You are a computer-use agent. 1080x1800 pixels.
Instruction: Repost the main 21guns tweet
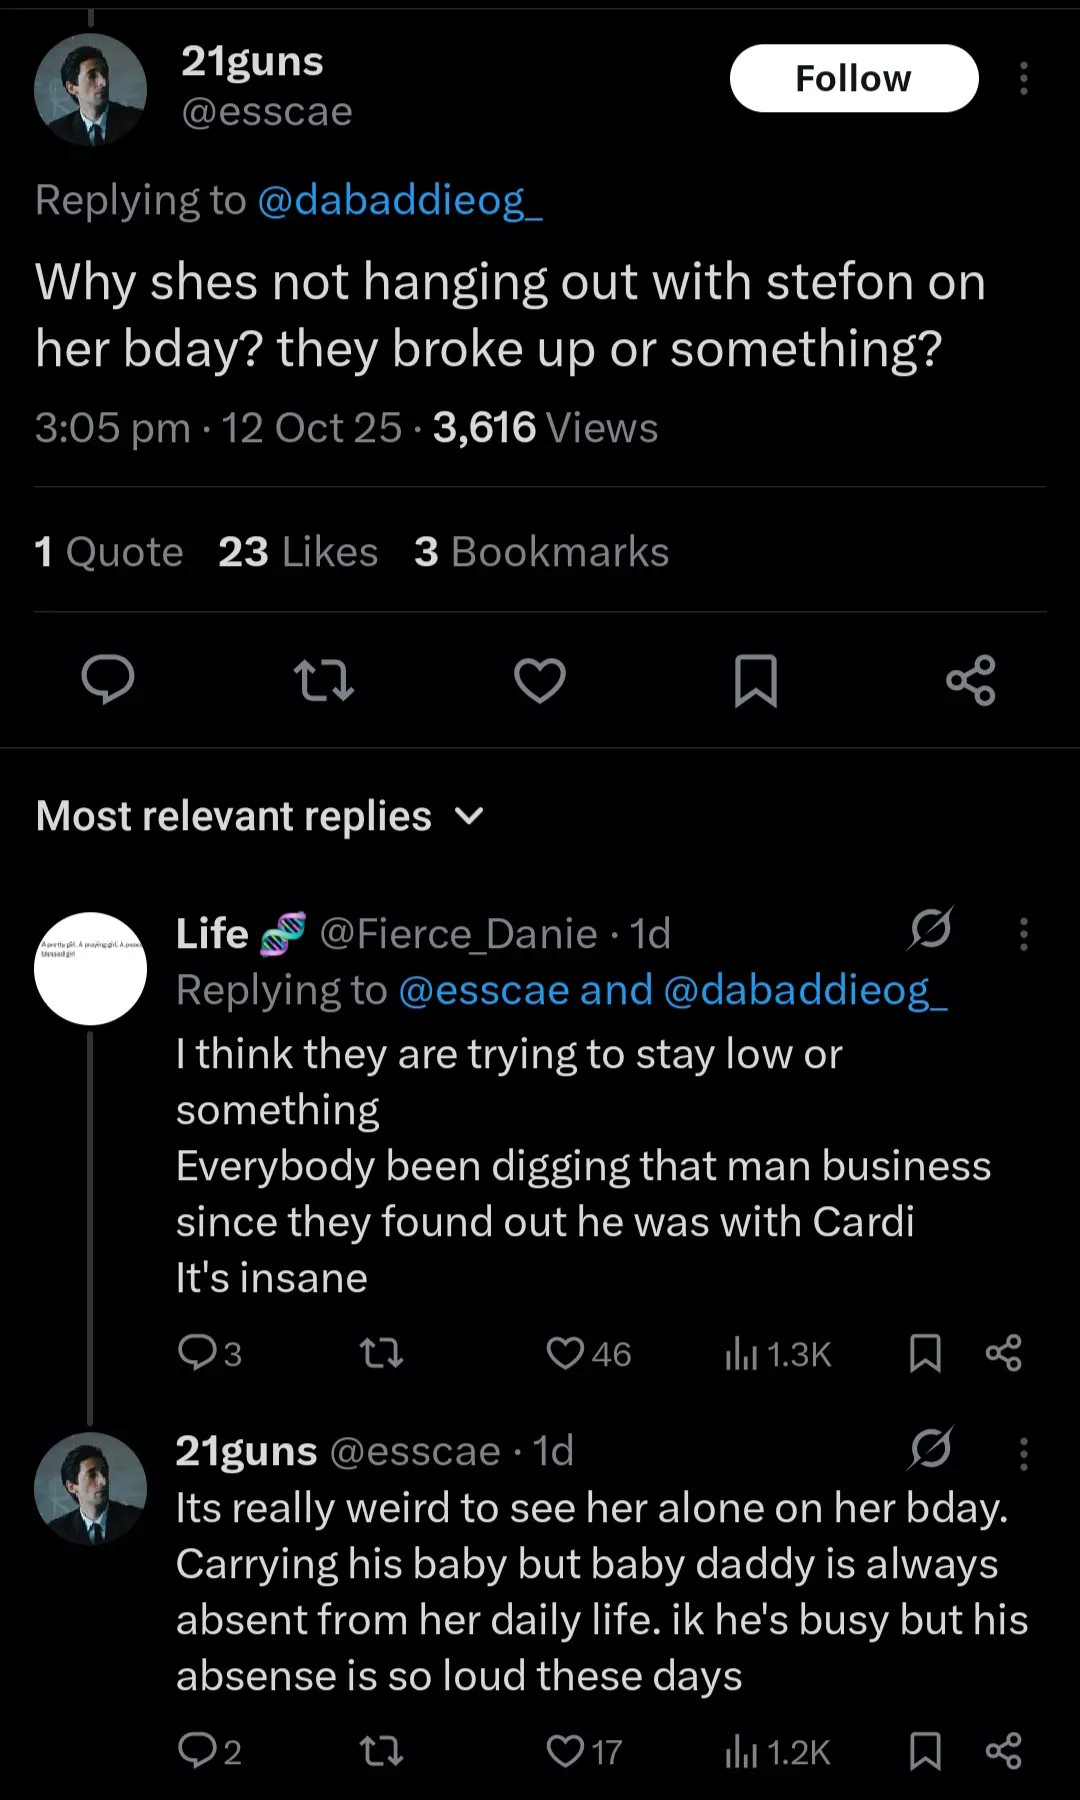point(324,680)
